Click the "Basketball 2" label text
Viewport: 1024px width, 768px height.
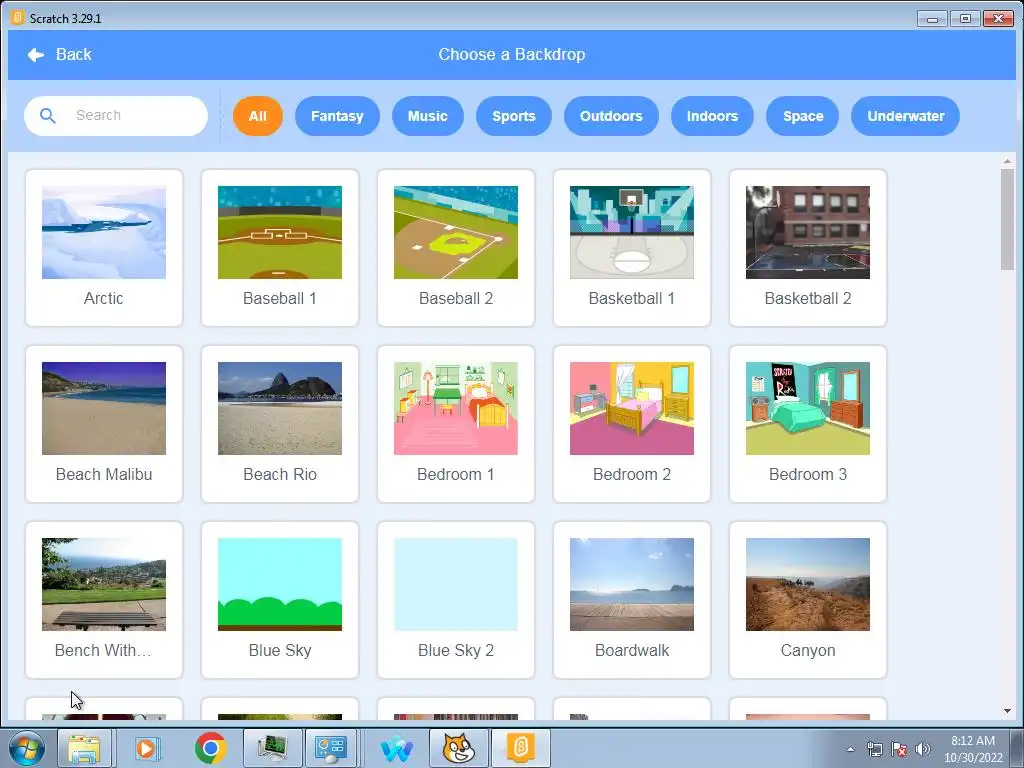point(808,298)
